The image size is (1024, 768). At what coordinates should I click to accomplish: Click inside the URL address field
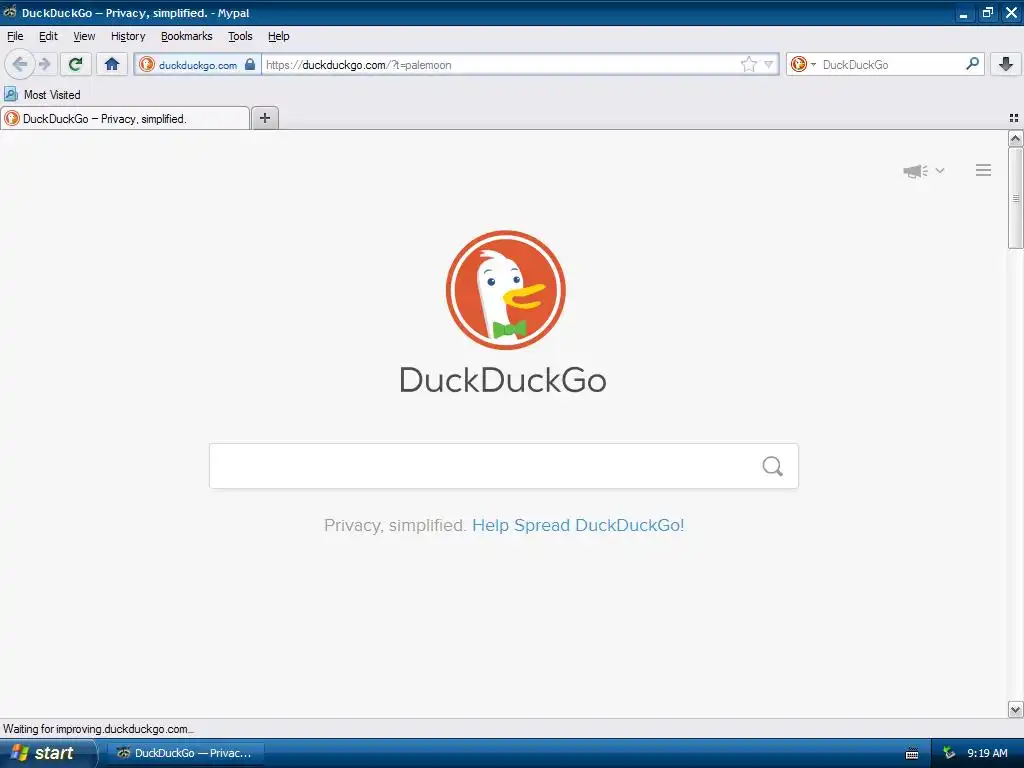tap(501, 65)
